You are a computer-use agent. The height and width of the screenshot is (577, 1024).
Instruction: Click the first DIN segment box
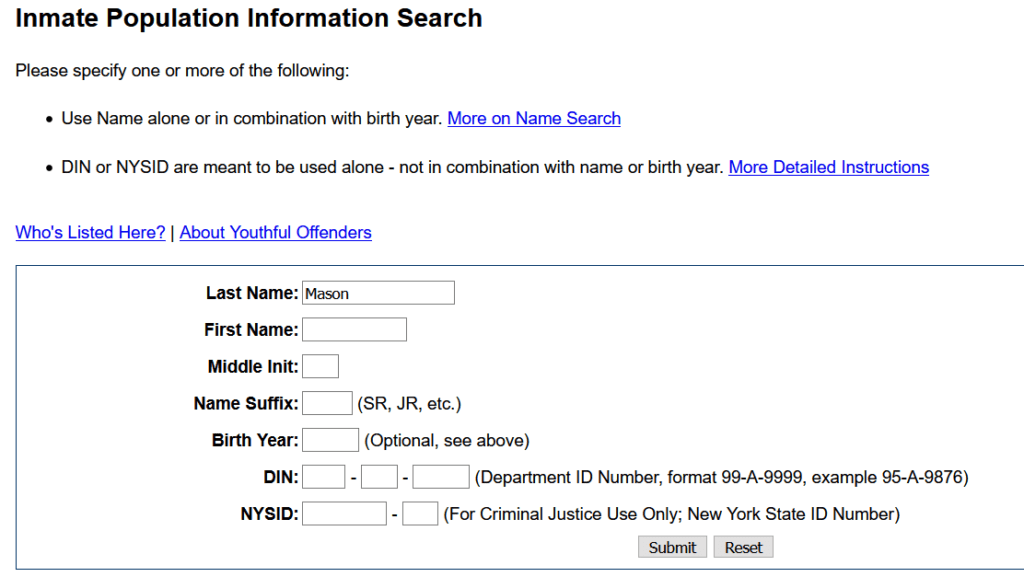pos(323,476)
